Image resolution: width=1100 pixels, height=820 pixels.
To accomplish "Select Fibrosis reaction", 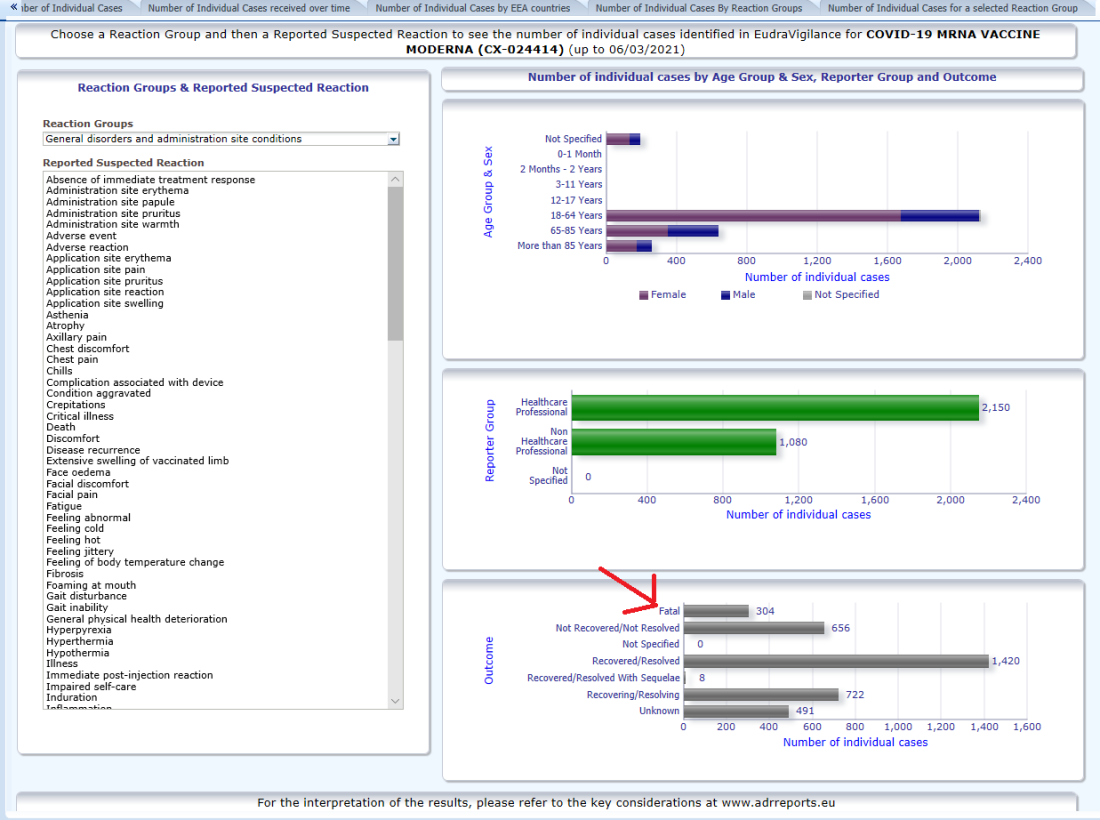I will click(x=65, y=574).
